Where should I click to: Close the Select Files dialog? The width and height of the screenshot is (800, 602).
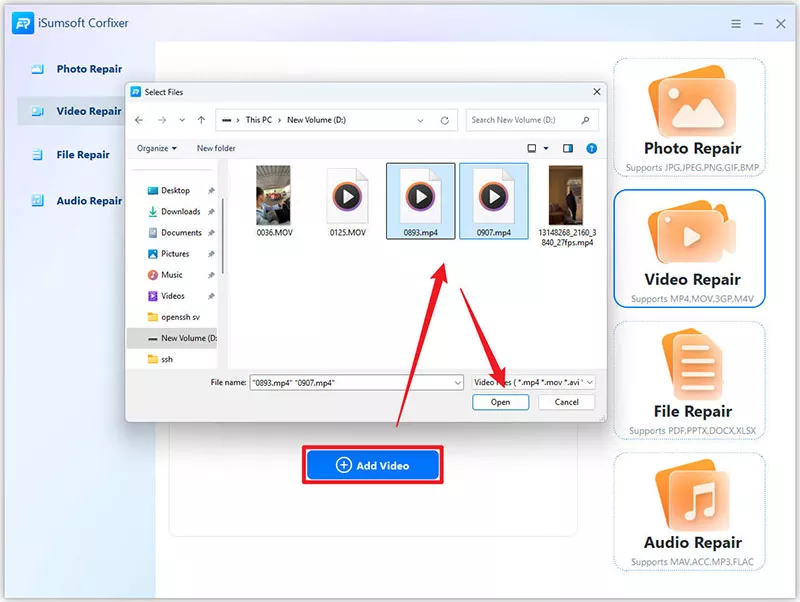pos(596,92)
